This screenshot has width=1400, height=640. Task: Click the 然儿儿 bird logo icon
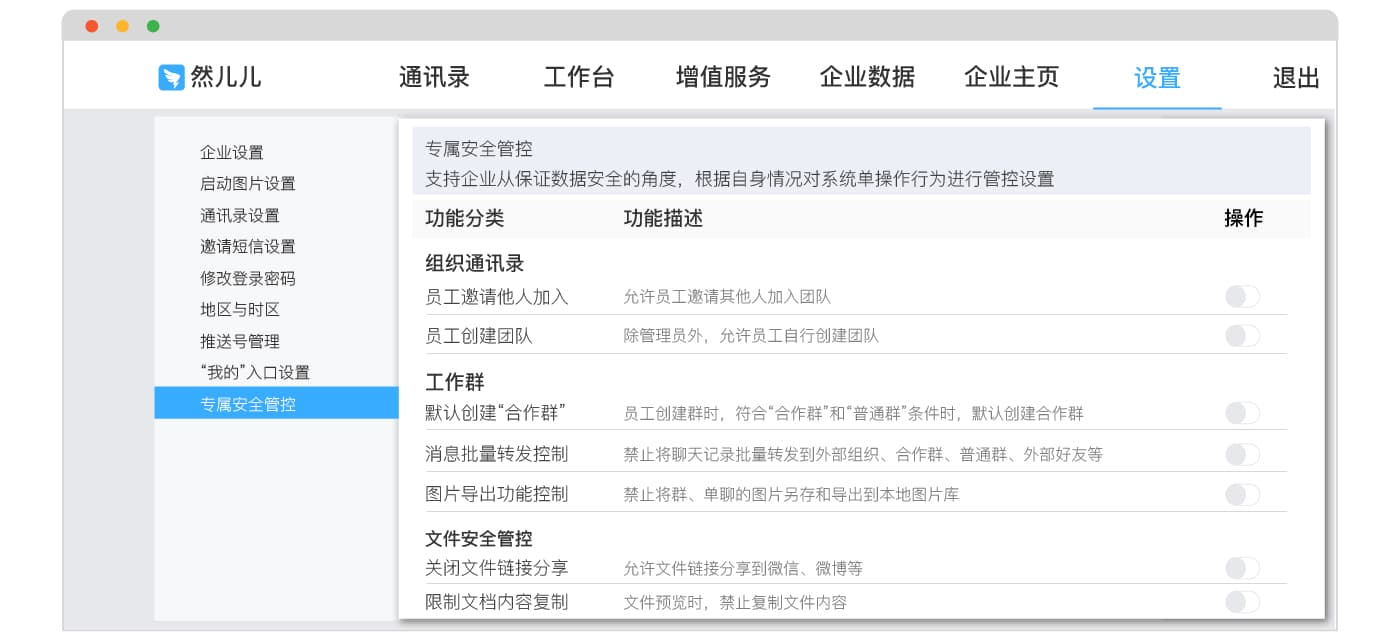[x=172, y=78]
